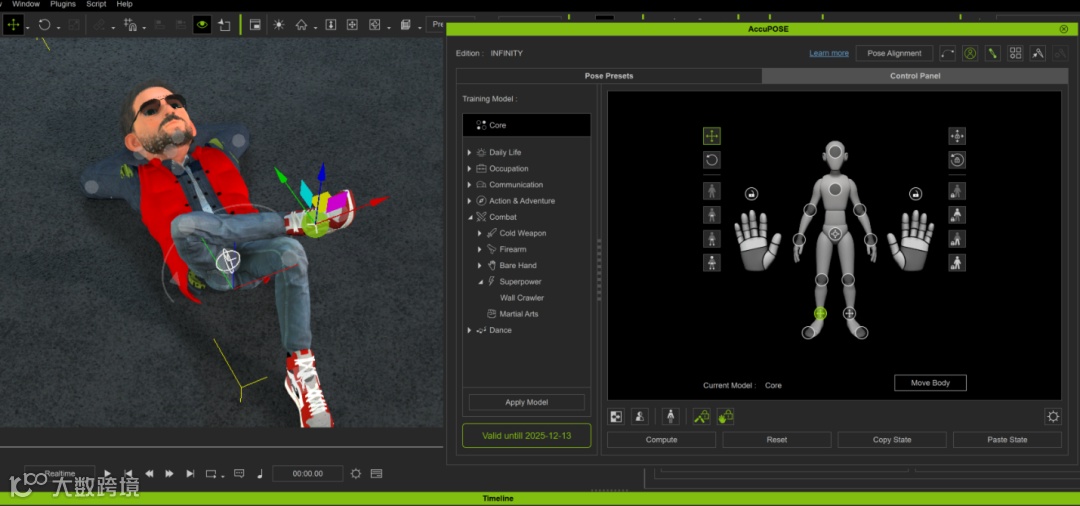Select the Martial Arts model
Image resolution: width=1080 pixels, height=506 pixels.
click(519, 314)
